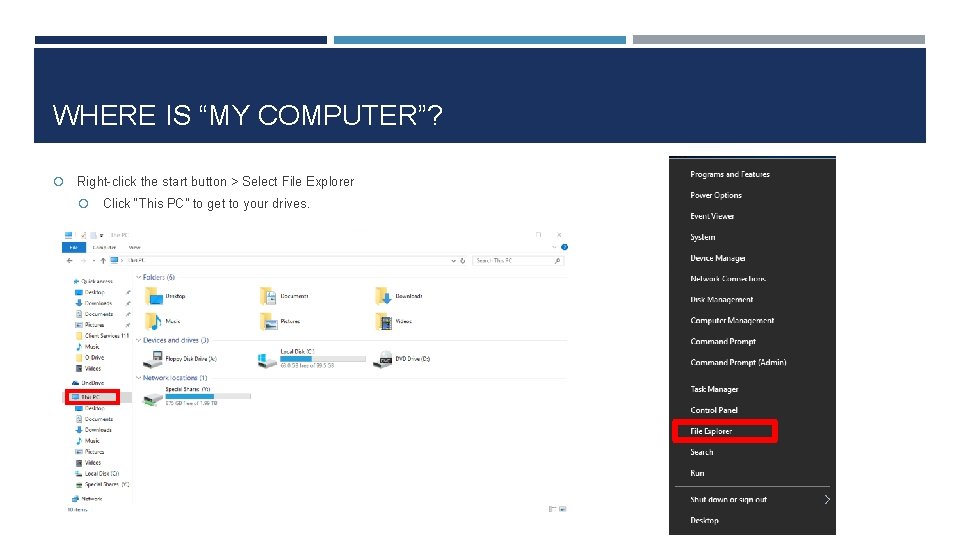Collapse the Folders (6) group
The height and width of the screenshot is (540, 960).
(x=138, y=277)
